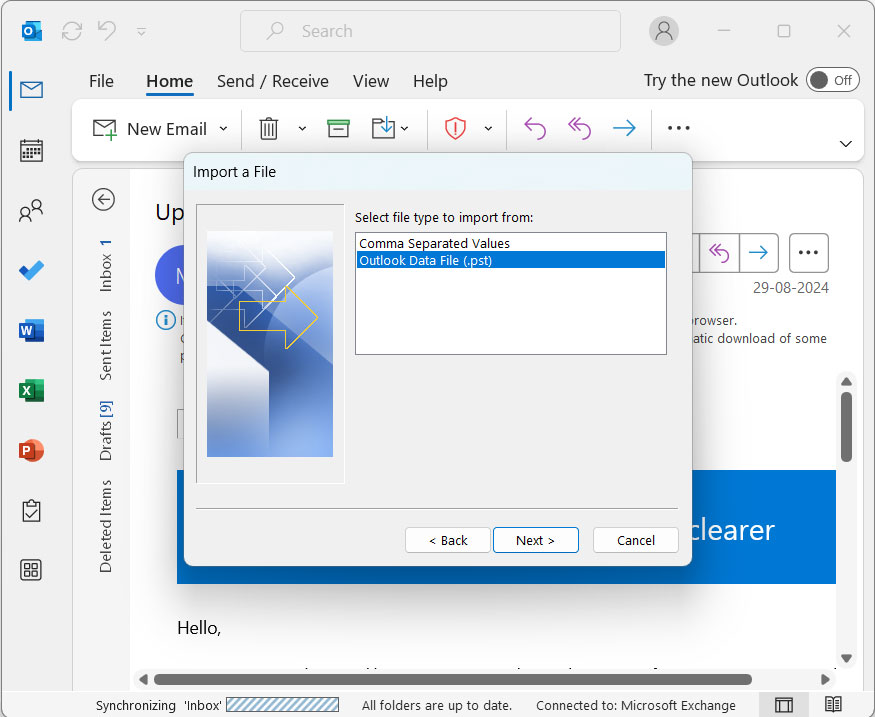Launch Word from the sidebar

point(30,330)
